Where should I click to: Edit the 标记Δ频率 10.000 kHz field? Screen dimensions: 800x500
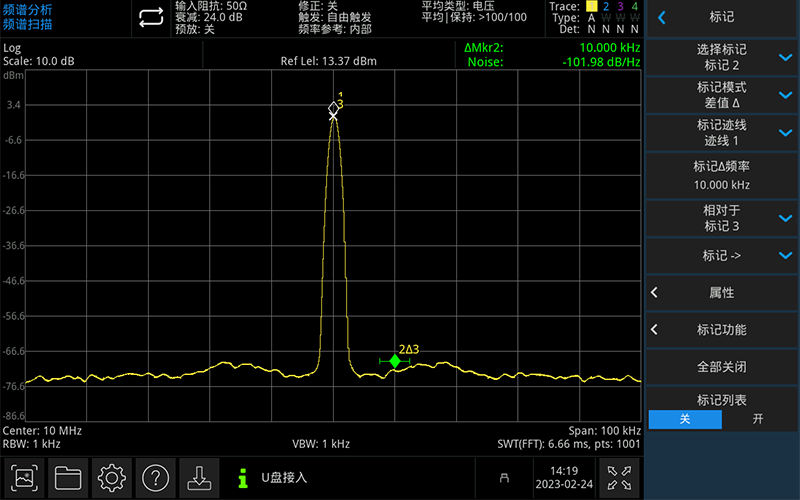point(722,175)
